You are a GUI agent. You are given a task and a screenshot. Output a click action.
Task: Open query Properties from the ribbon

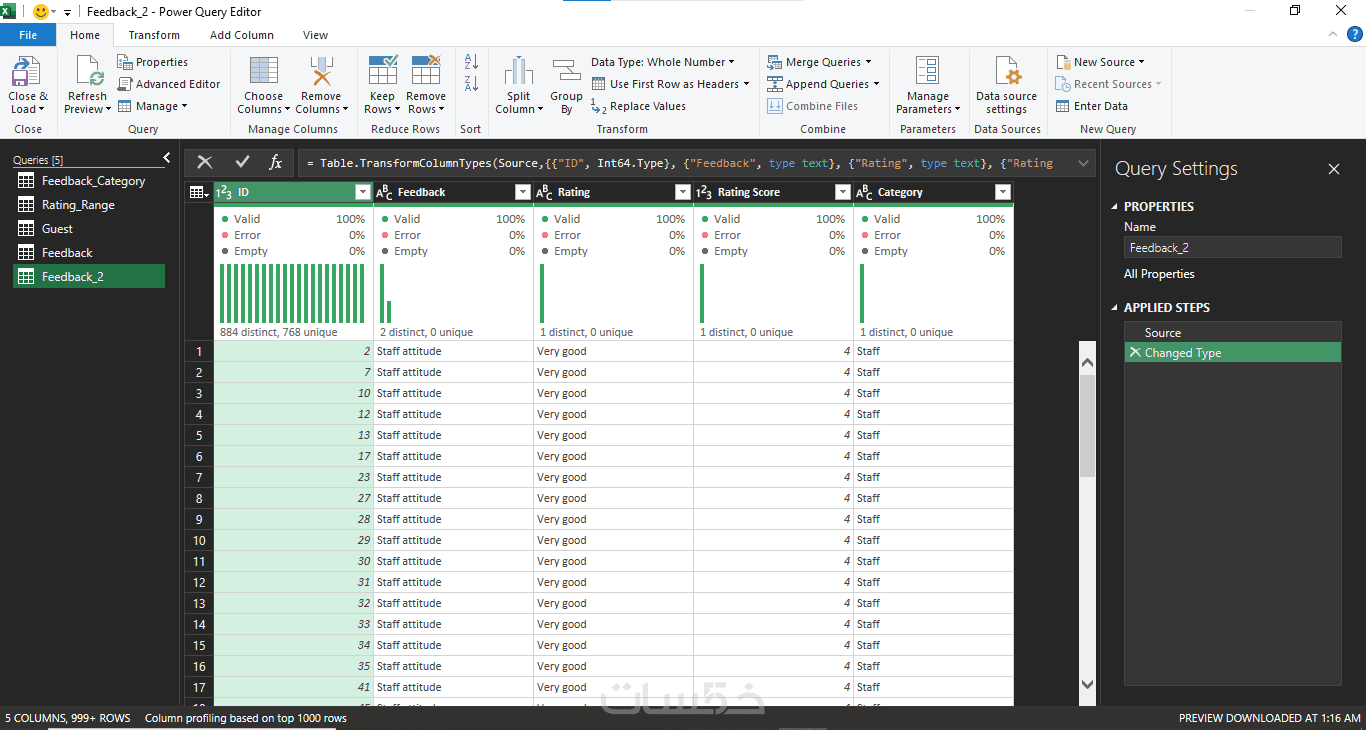pos(152,62)
